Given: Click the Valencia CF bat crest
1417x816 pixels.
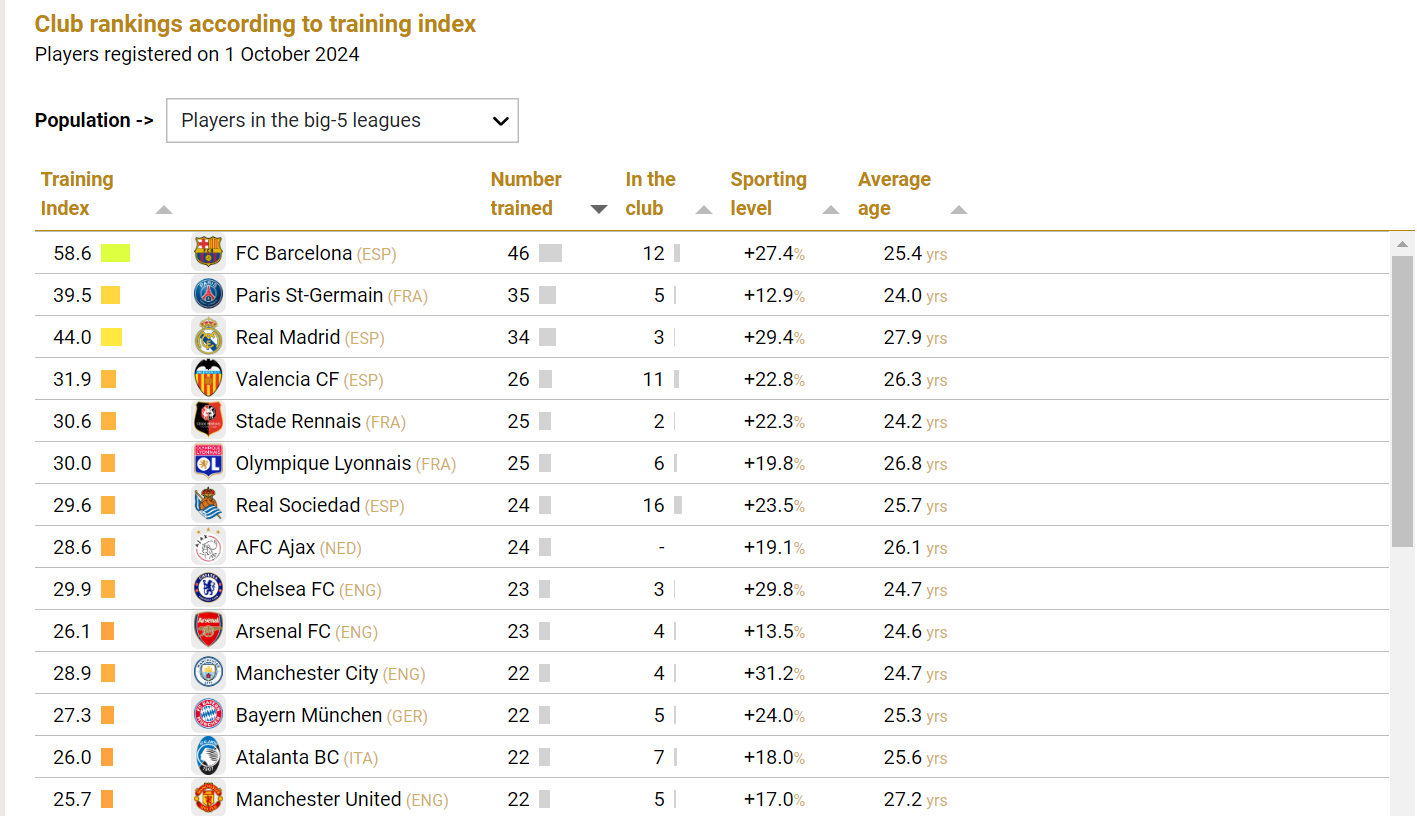Looking at the screenshot, I should click(x=208, y=378).
